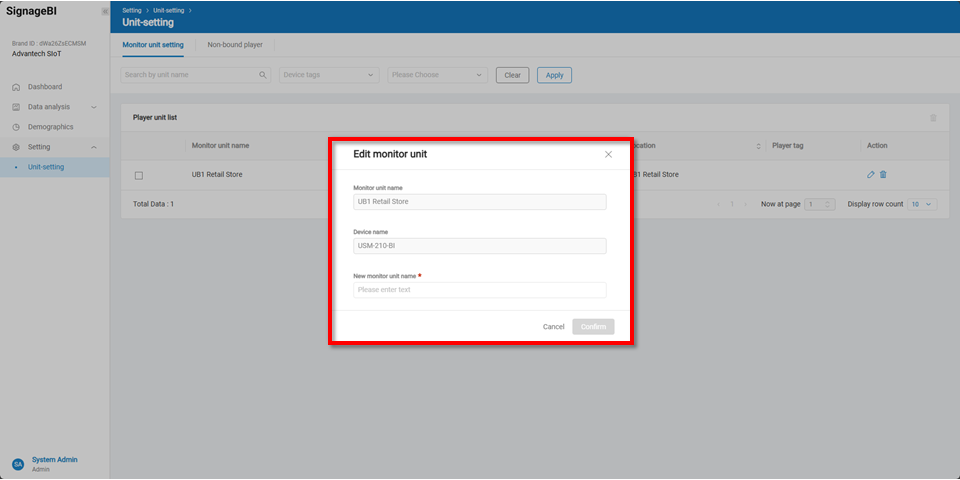Tick the UB1 Retail Store row checkbox

click(139, 176)
